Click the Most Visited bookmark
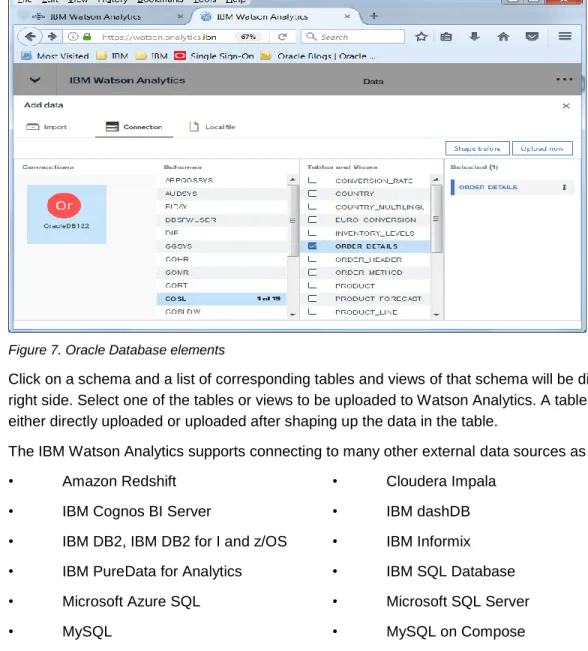Viewport: 588px width, 651px height. (x=55, y=56)
